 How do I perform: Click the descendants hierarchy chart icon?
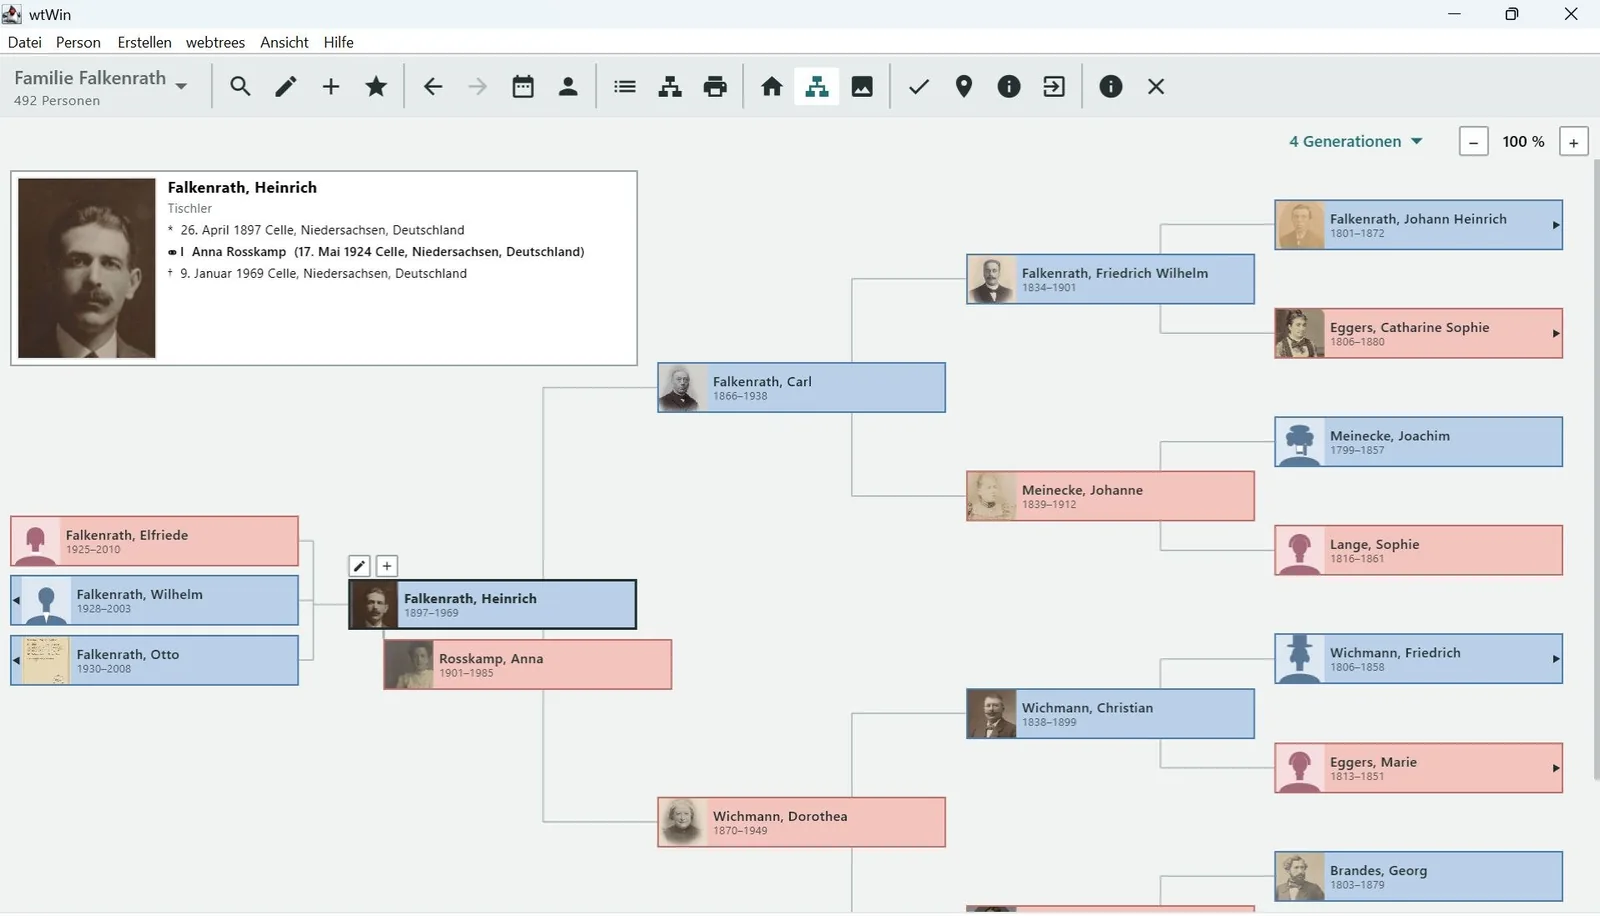coord(670,87)
